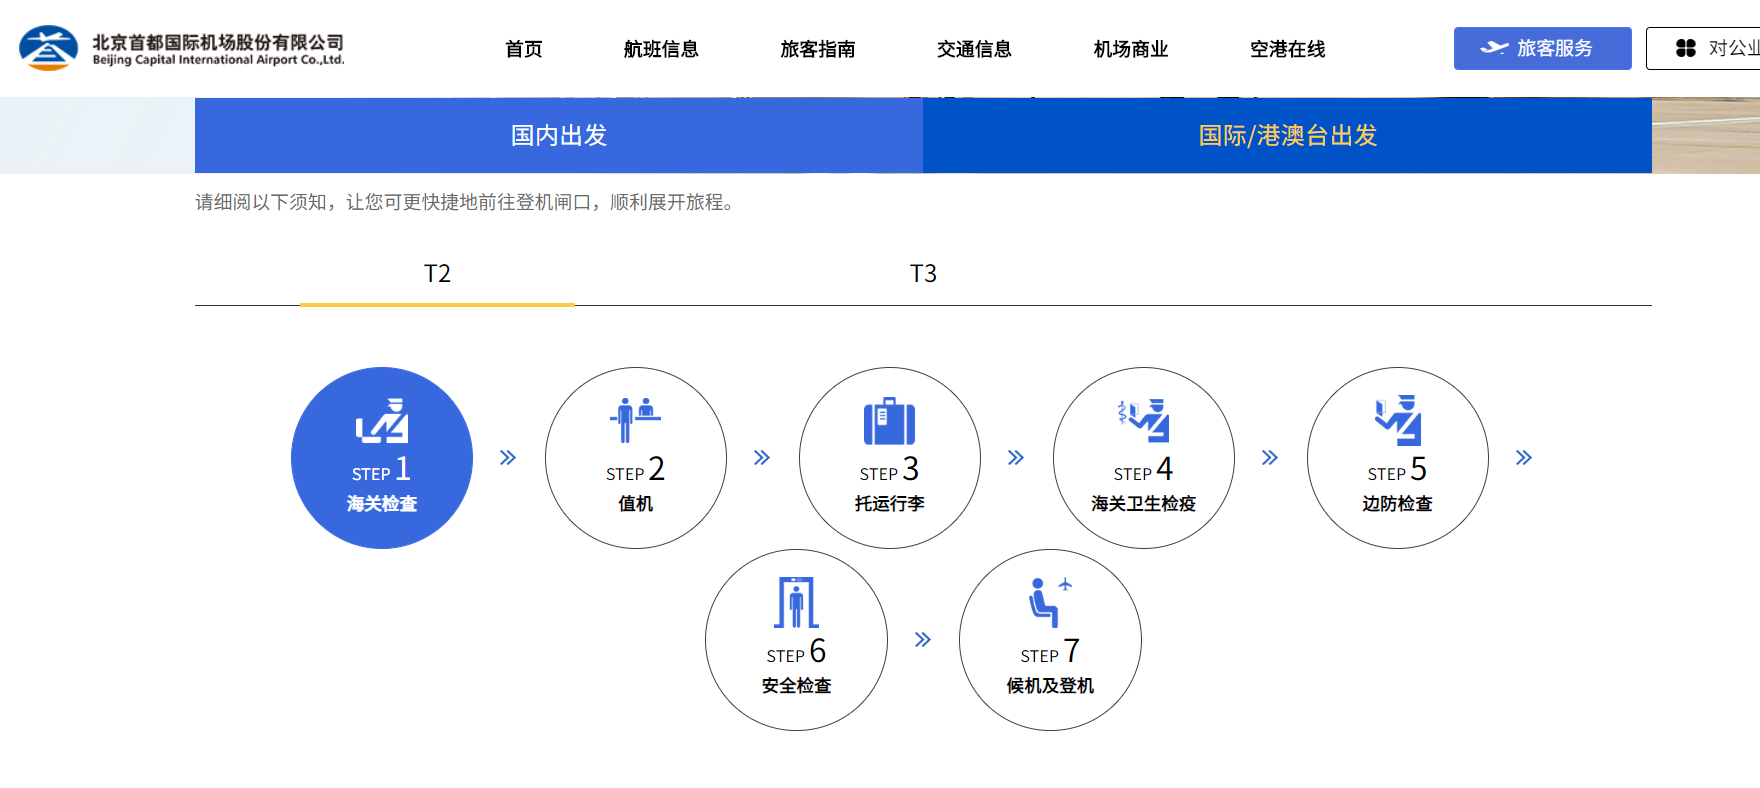Click the four-dot icon beside 对公业
The width and height of the screenshot is (1760, 788).
coord(1686,48)
